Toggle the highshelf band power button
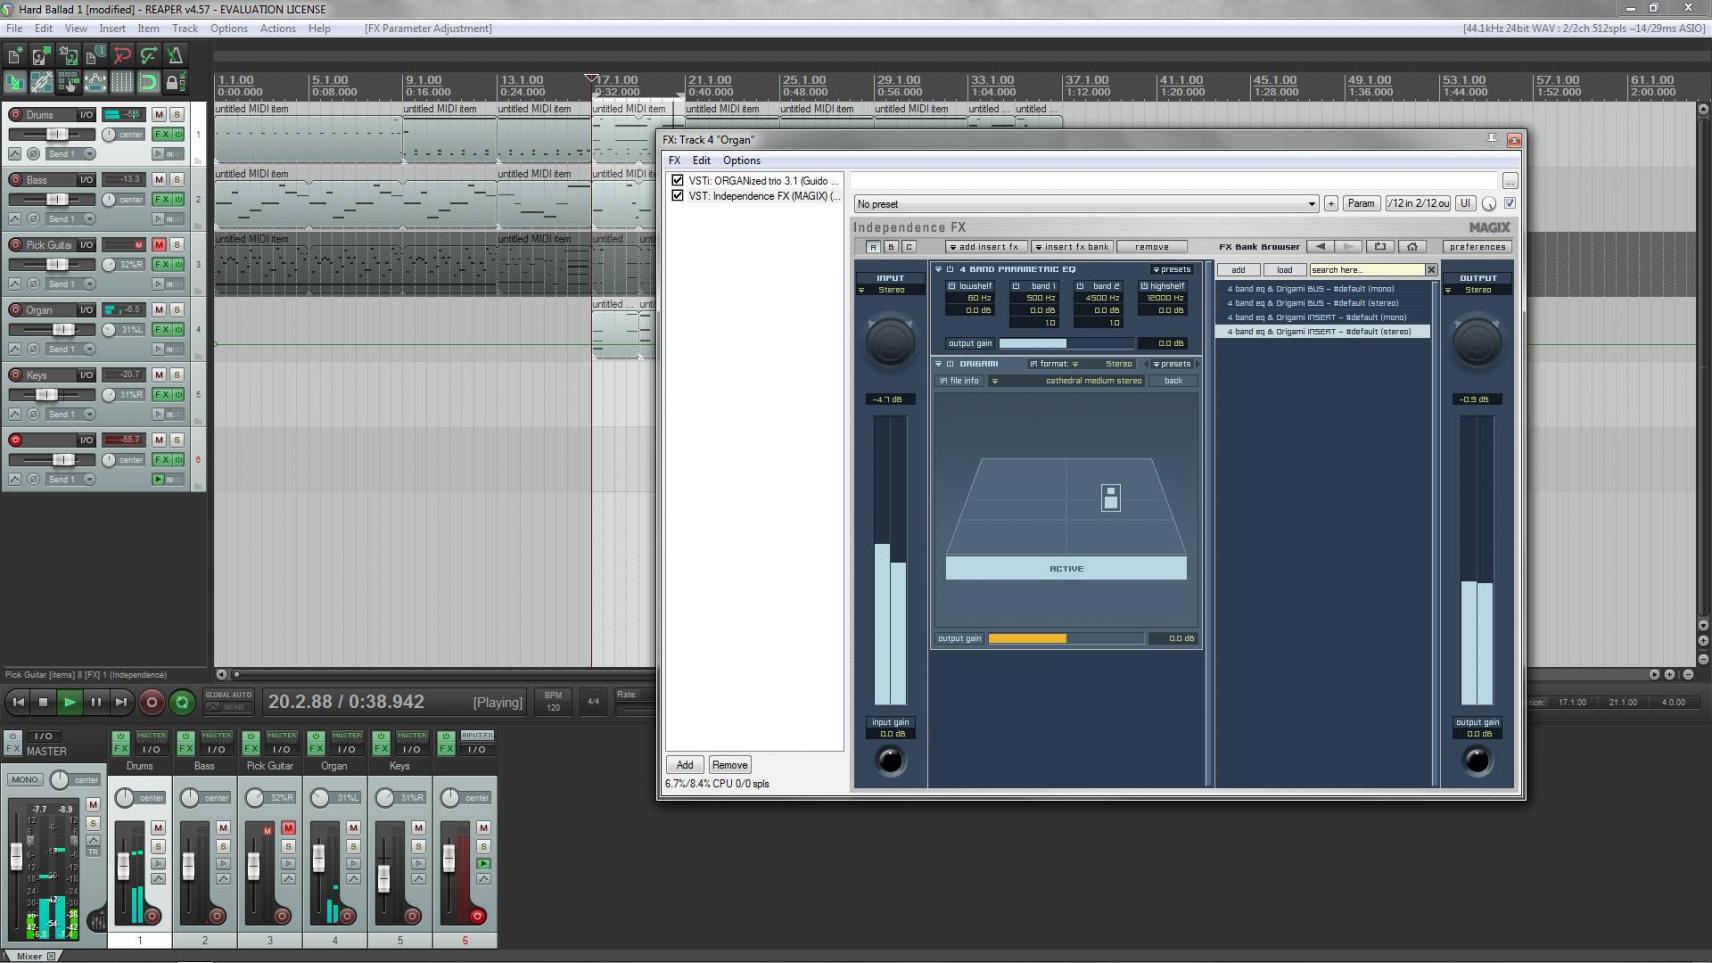 [1144, 286]
